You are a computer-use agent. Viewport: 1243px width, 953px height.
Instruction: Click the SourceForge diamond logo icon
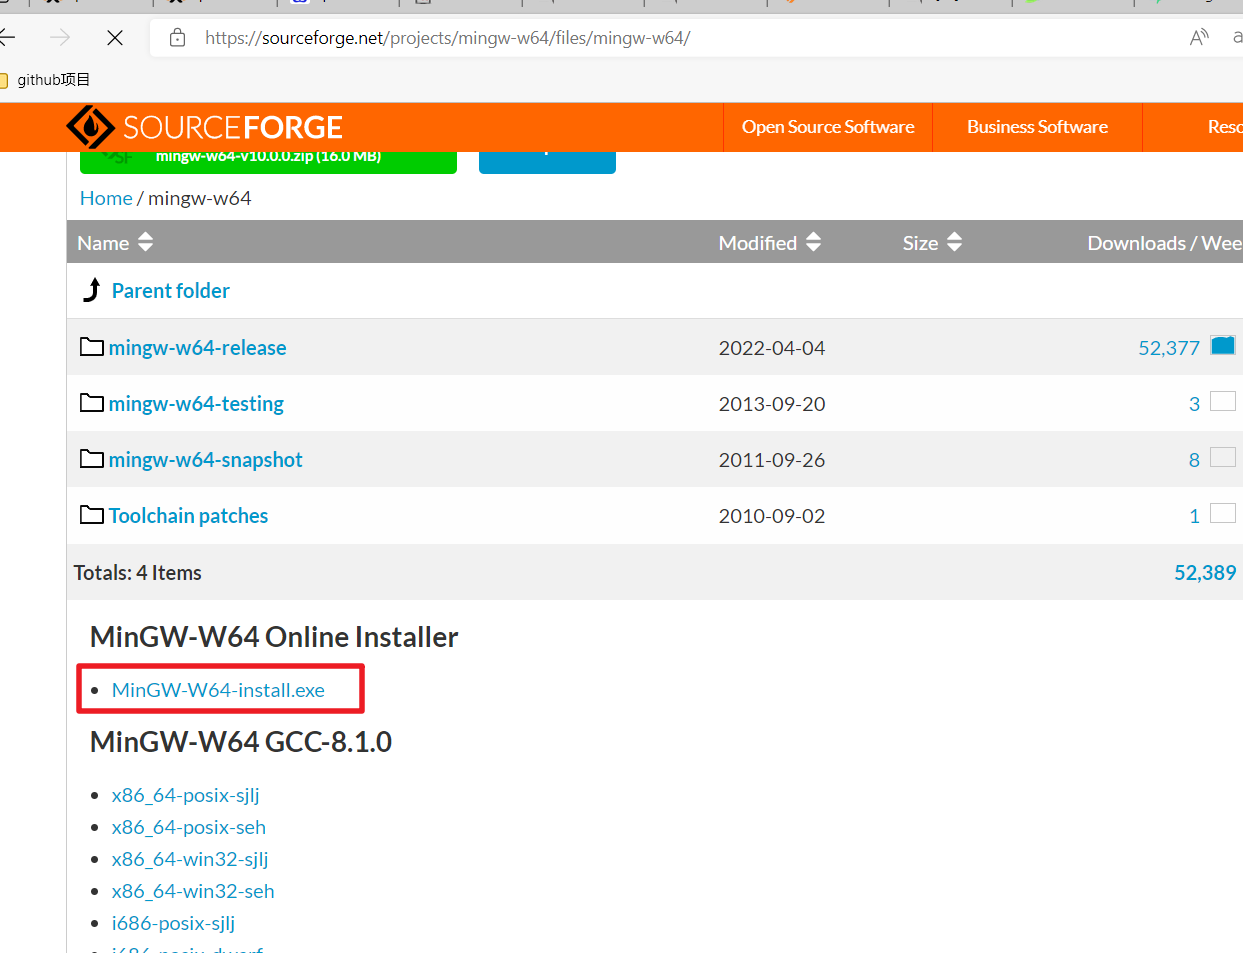point(91,127)
